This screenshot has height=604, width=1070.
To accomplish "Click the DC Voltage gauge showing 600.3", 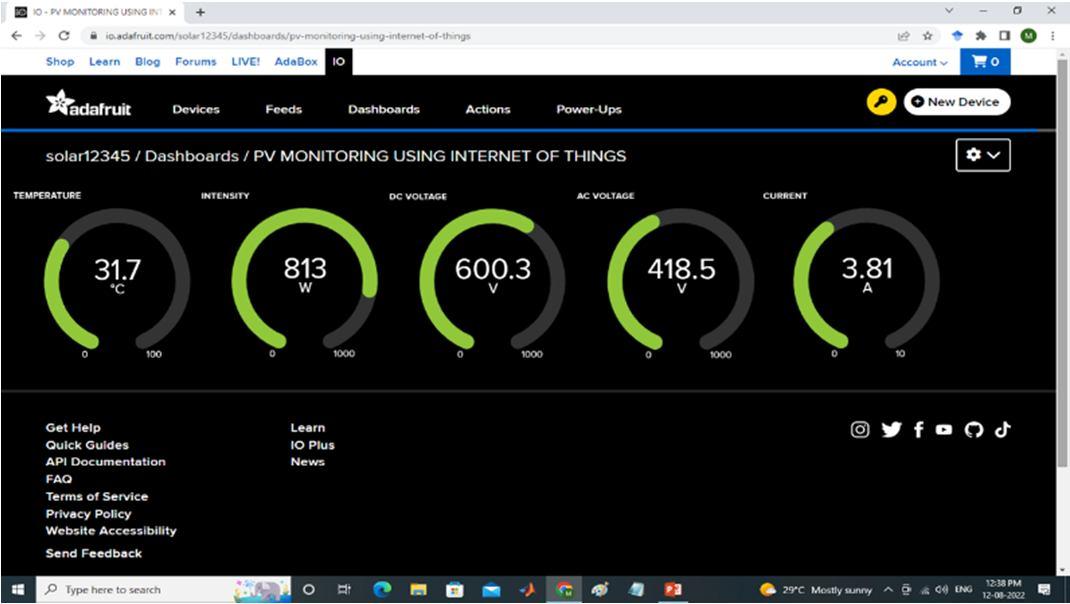I will click(493, 280).
